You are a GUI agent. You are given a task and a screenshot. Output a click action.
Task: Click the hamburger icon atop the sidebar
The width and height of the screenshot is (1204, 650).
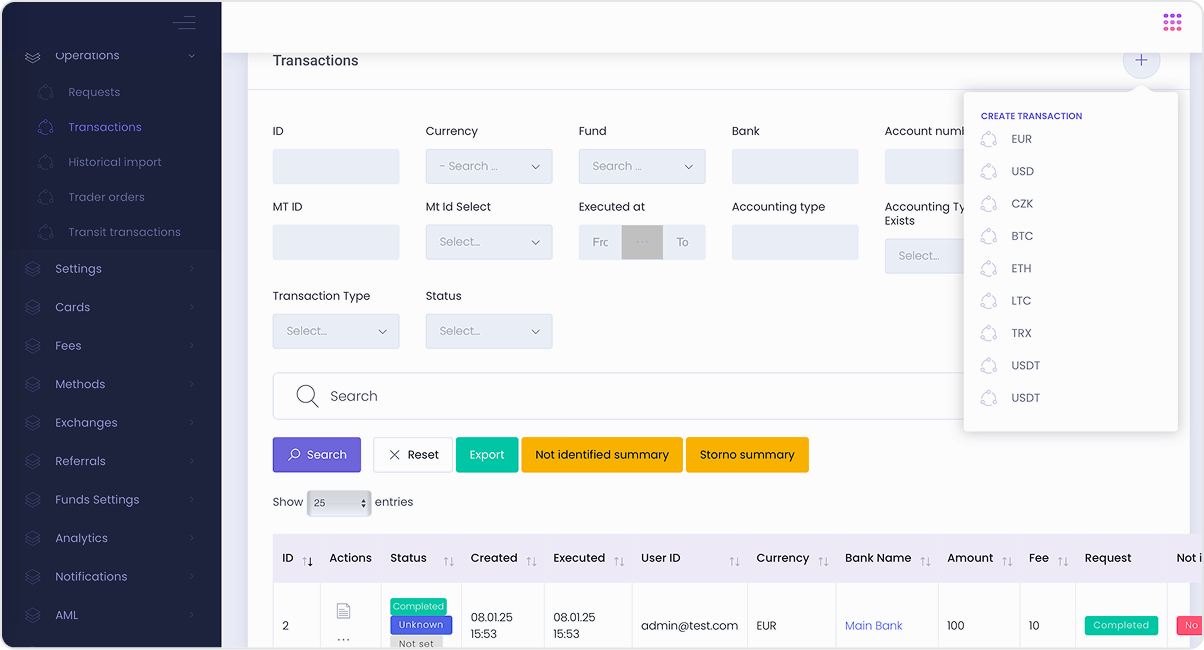coord(184,22)
